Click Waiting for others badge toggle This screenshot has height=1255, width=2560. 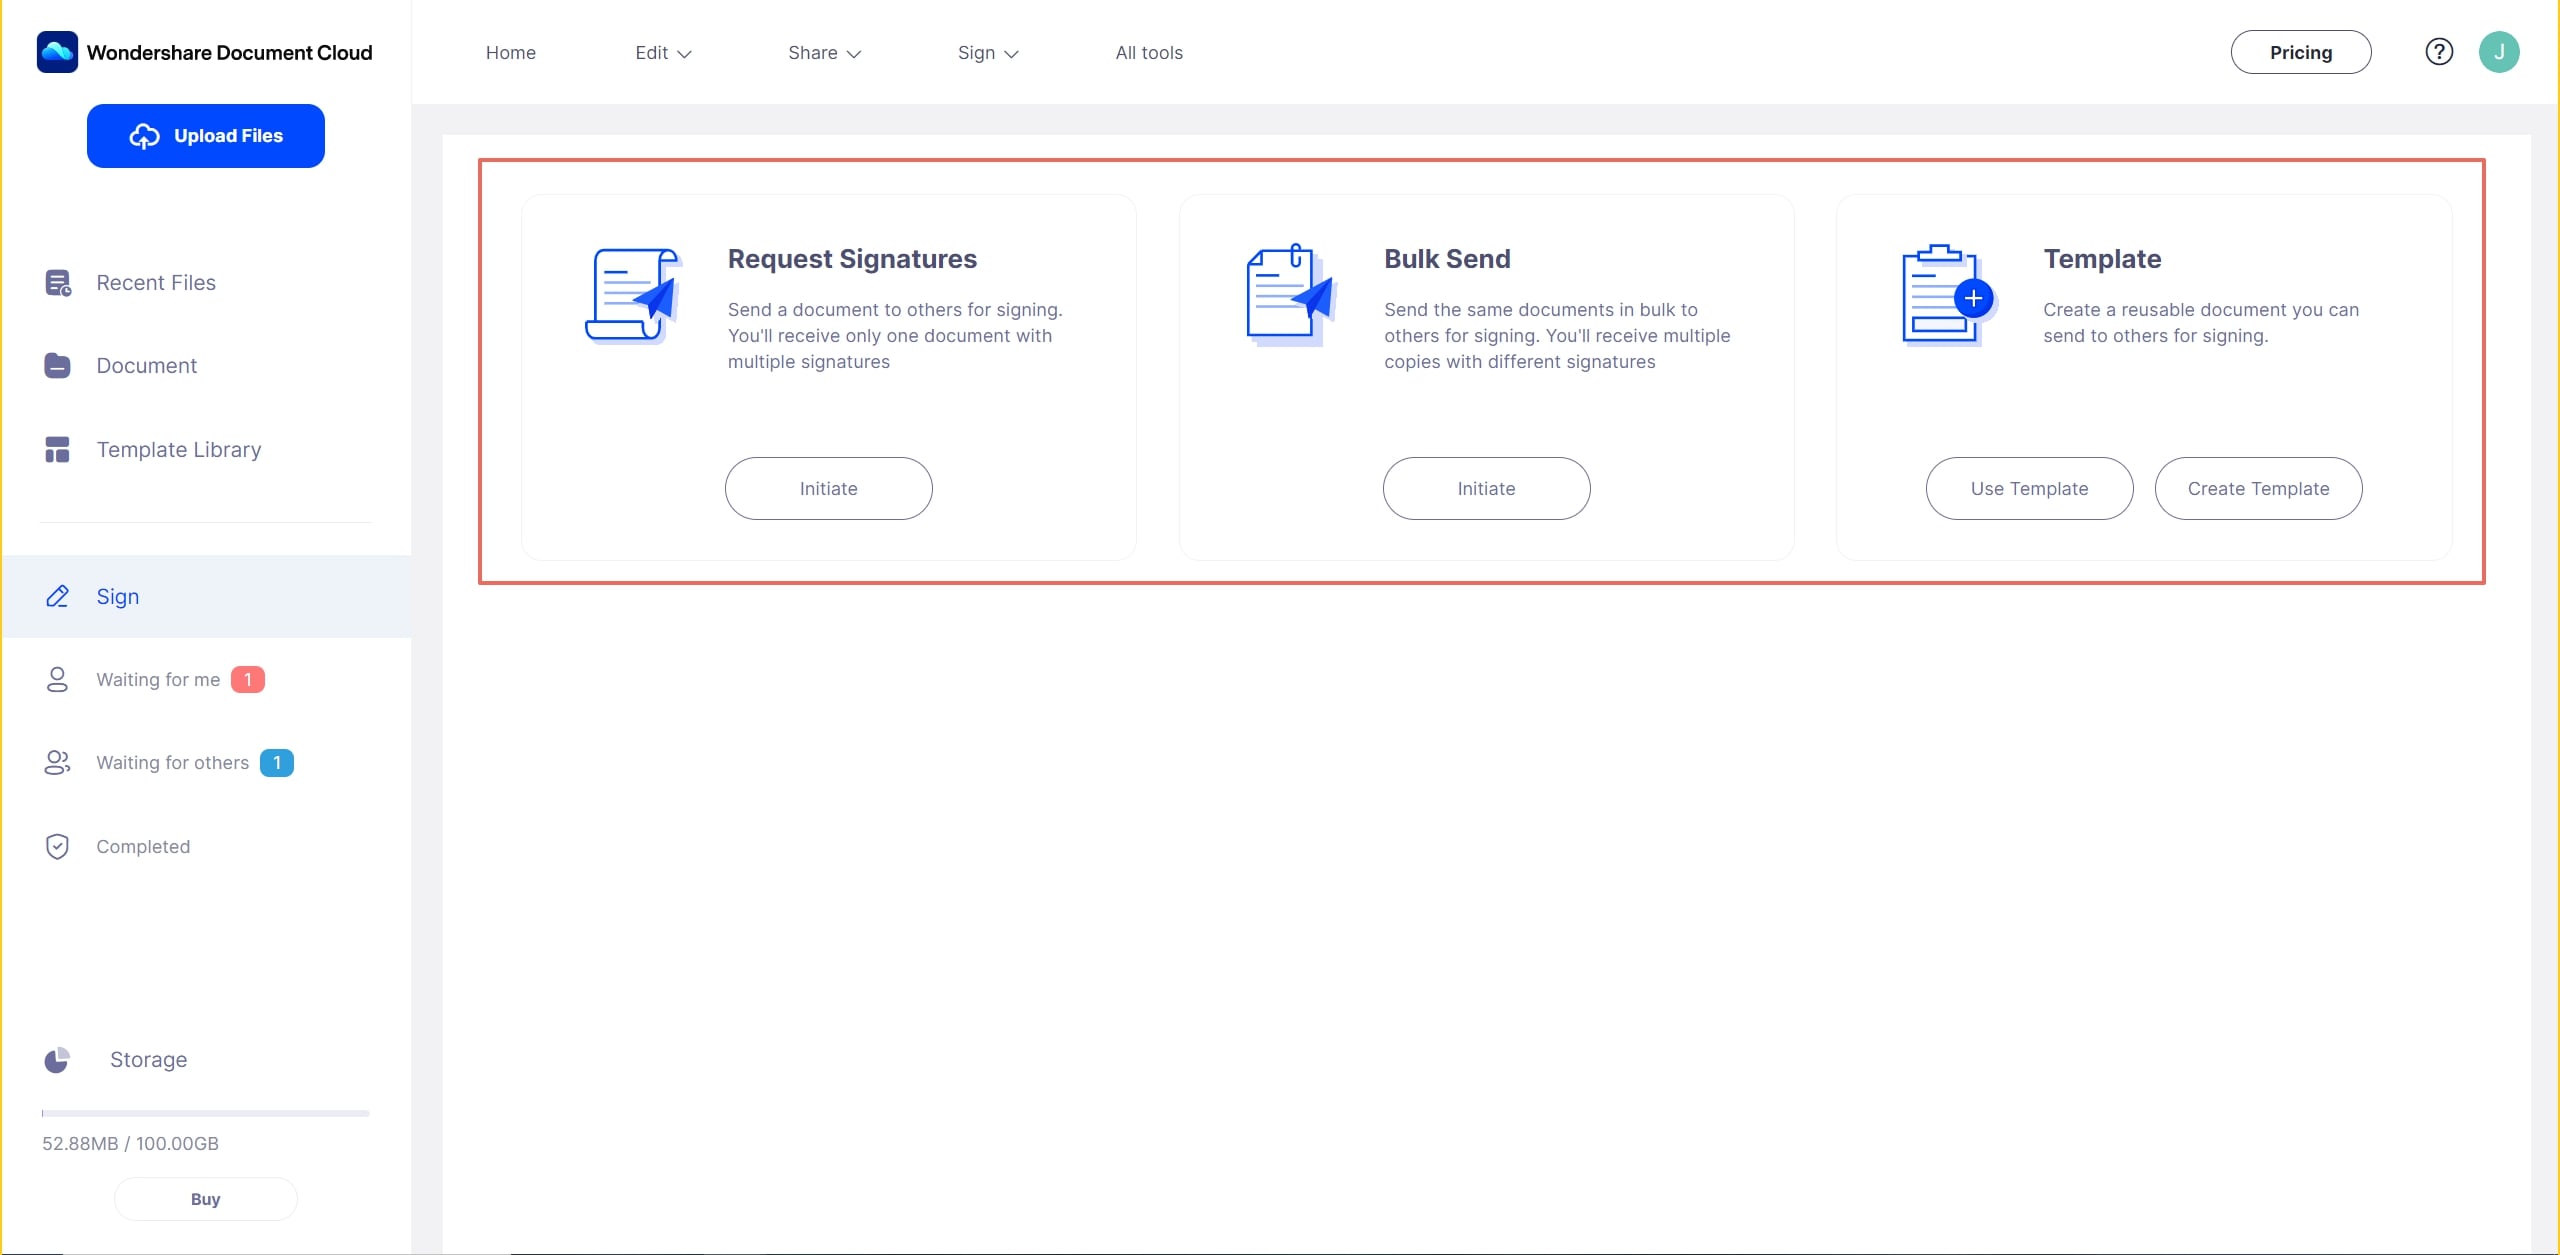[x=278, y=762]
